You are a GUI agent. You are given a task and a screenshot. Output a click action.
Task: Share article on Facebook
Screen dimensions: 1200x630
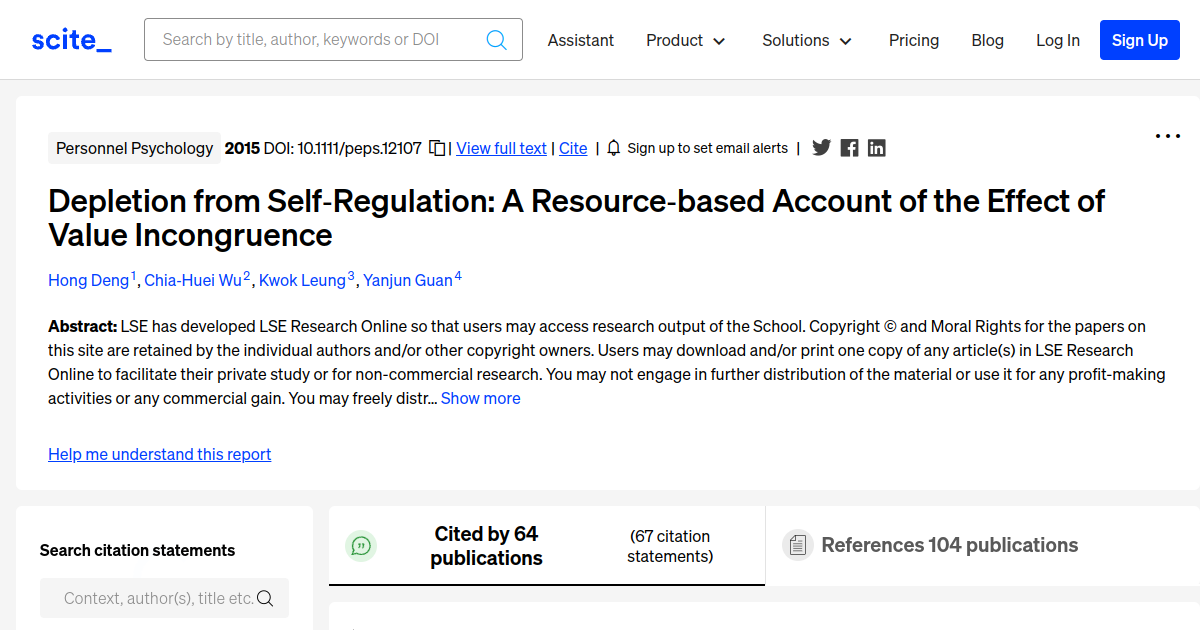(849, 148)
